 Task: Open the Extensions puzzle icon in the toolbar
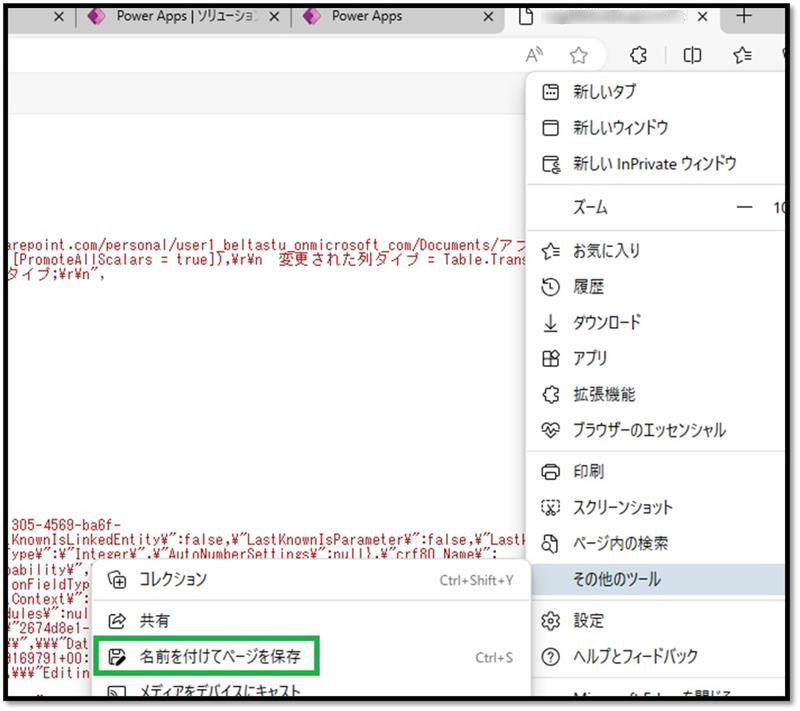click(x=638, y=55)
